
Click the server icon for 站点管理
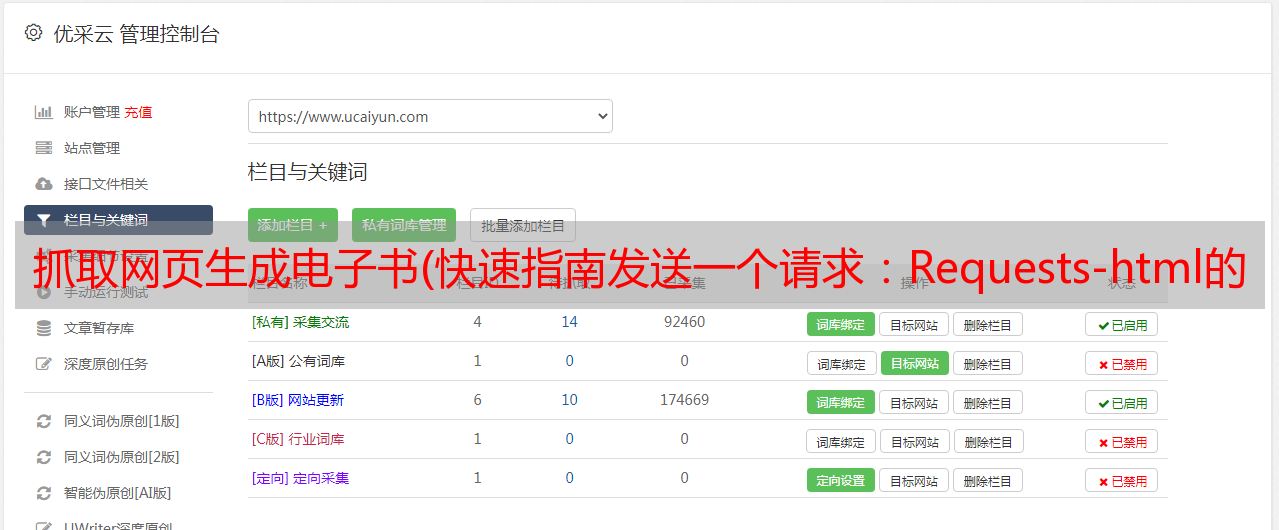[x=44, y=148]
